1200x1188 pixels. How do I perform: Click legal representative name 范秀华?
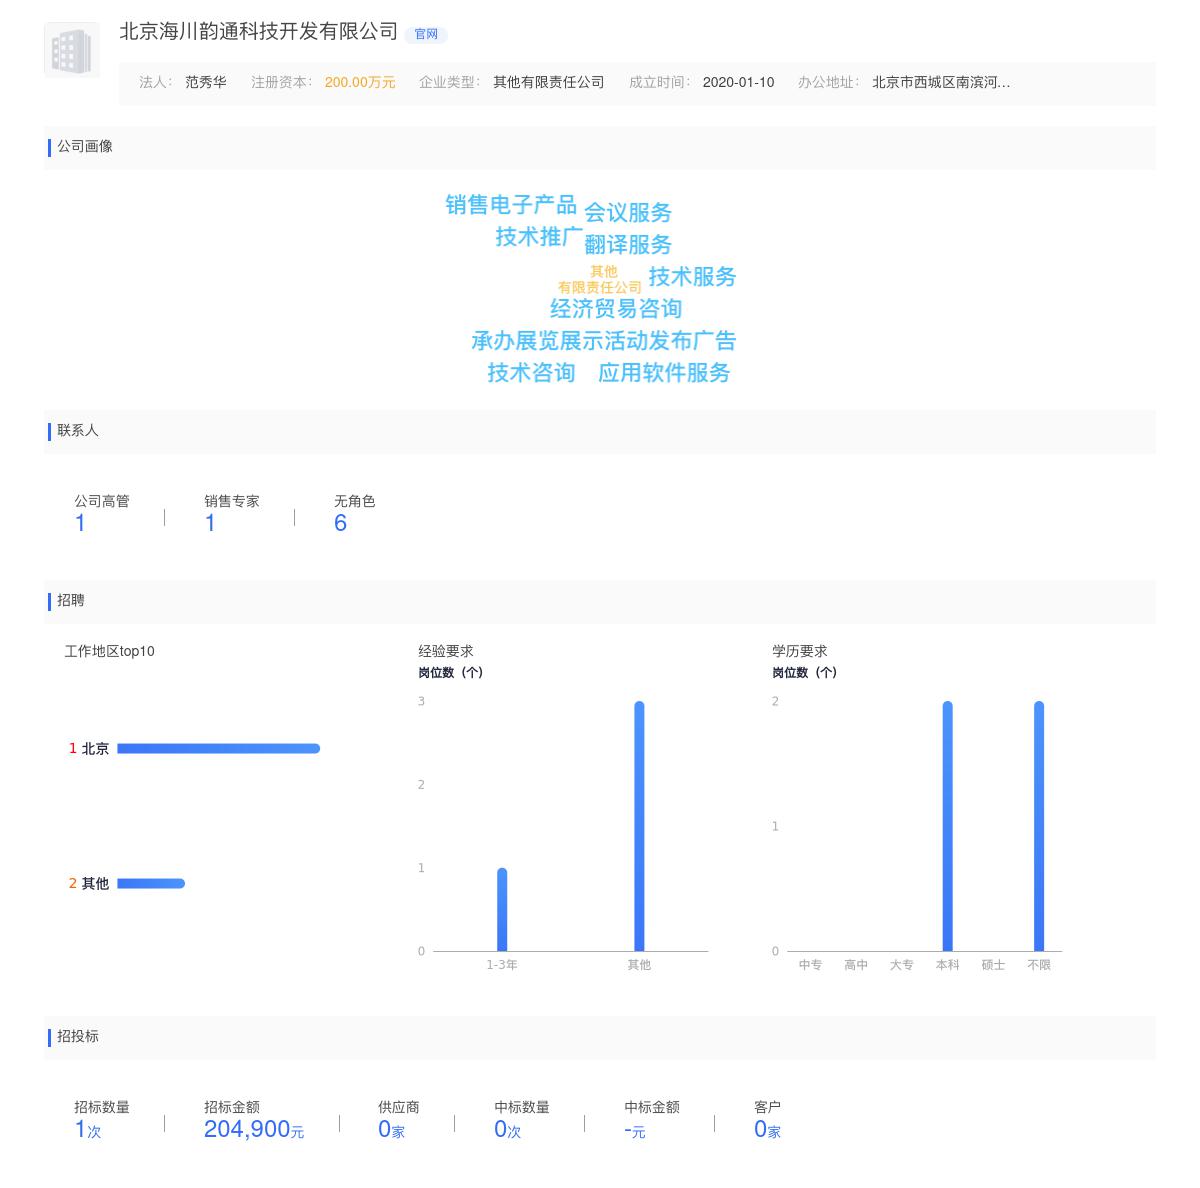(206, 83)
